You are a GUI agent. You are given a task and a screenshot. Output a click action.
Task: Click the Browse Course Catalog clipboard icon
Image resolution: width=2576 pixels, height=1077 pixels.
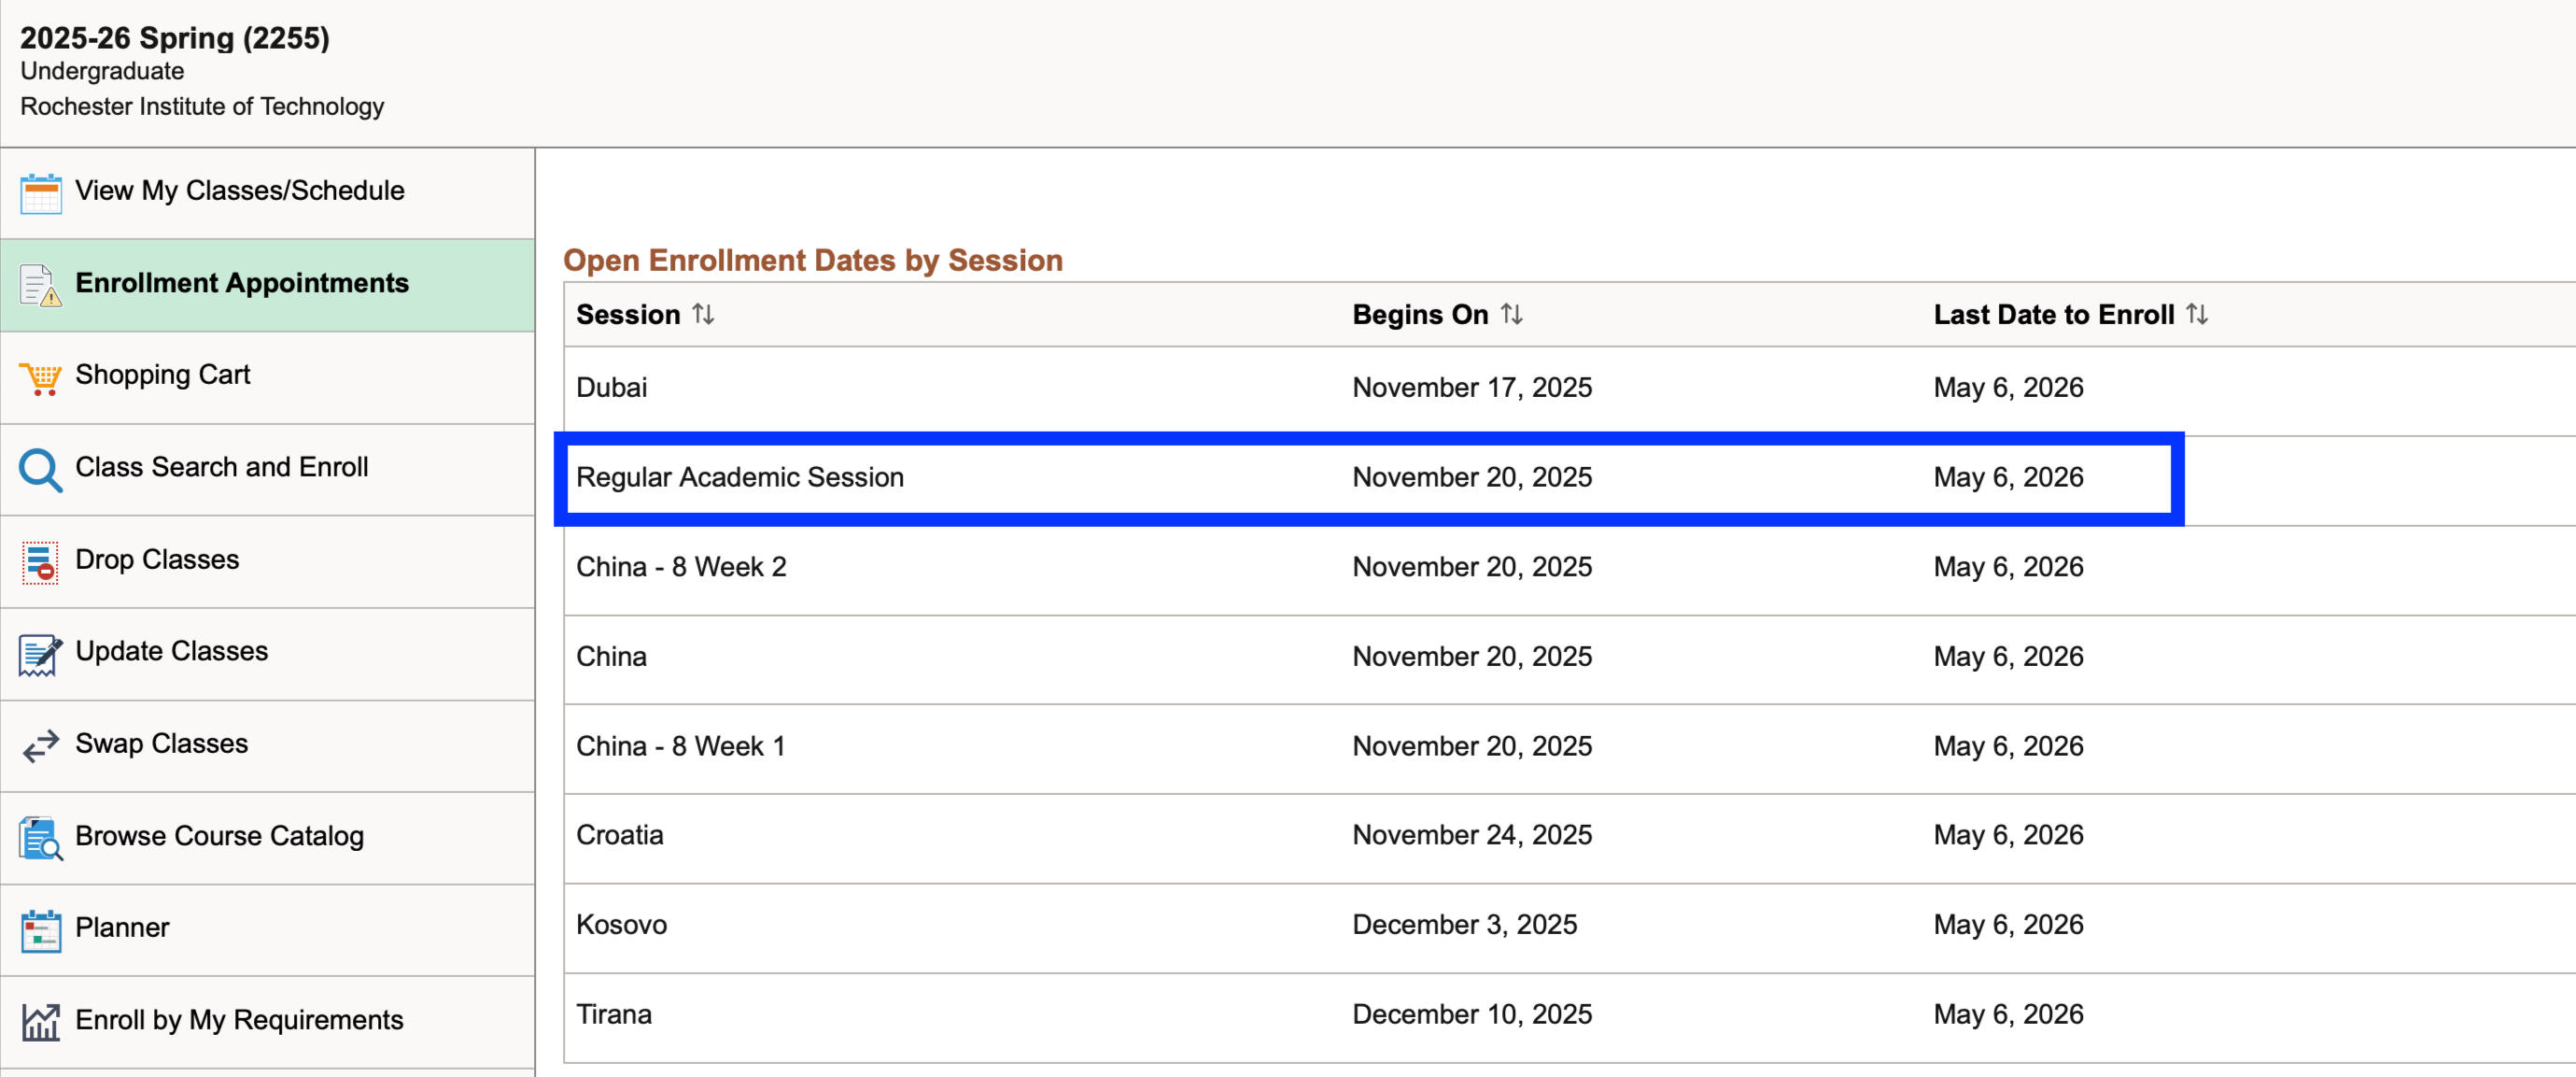[x=38, y=838]
